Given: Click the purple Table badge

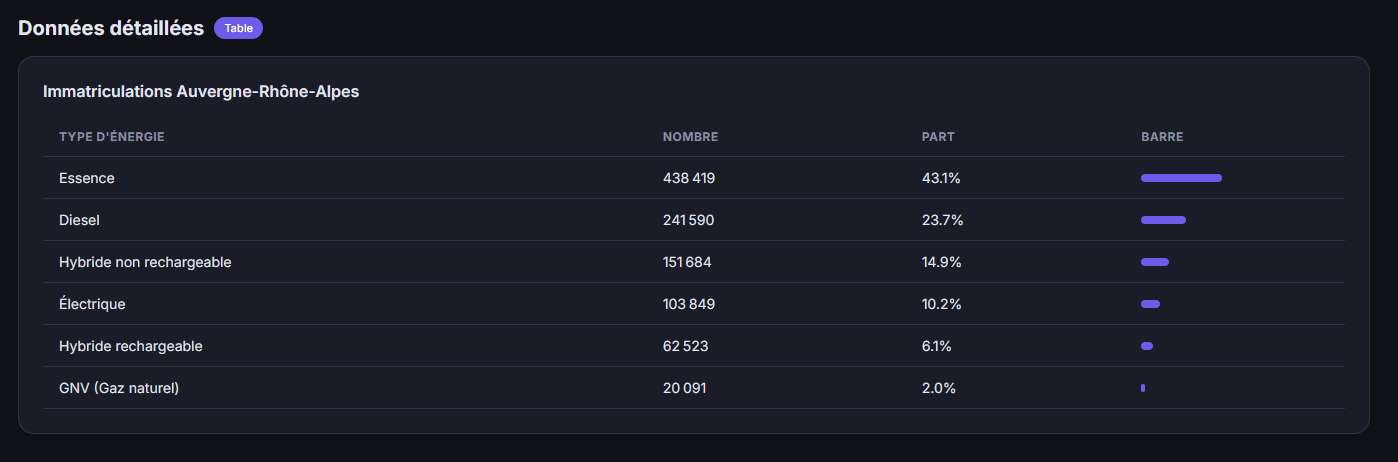Looking at the screenshot, I should click(x=238, y=28).
